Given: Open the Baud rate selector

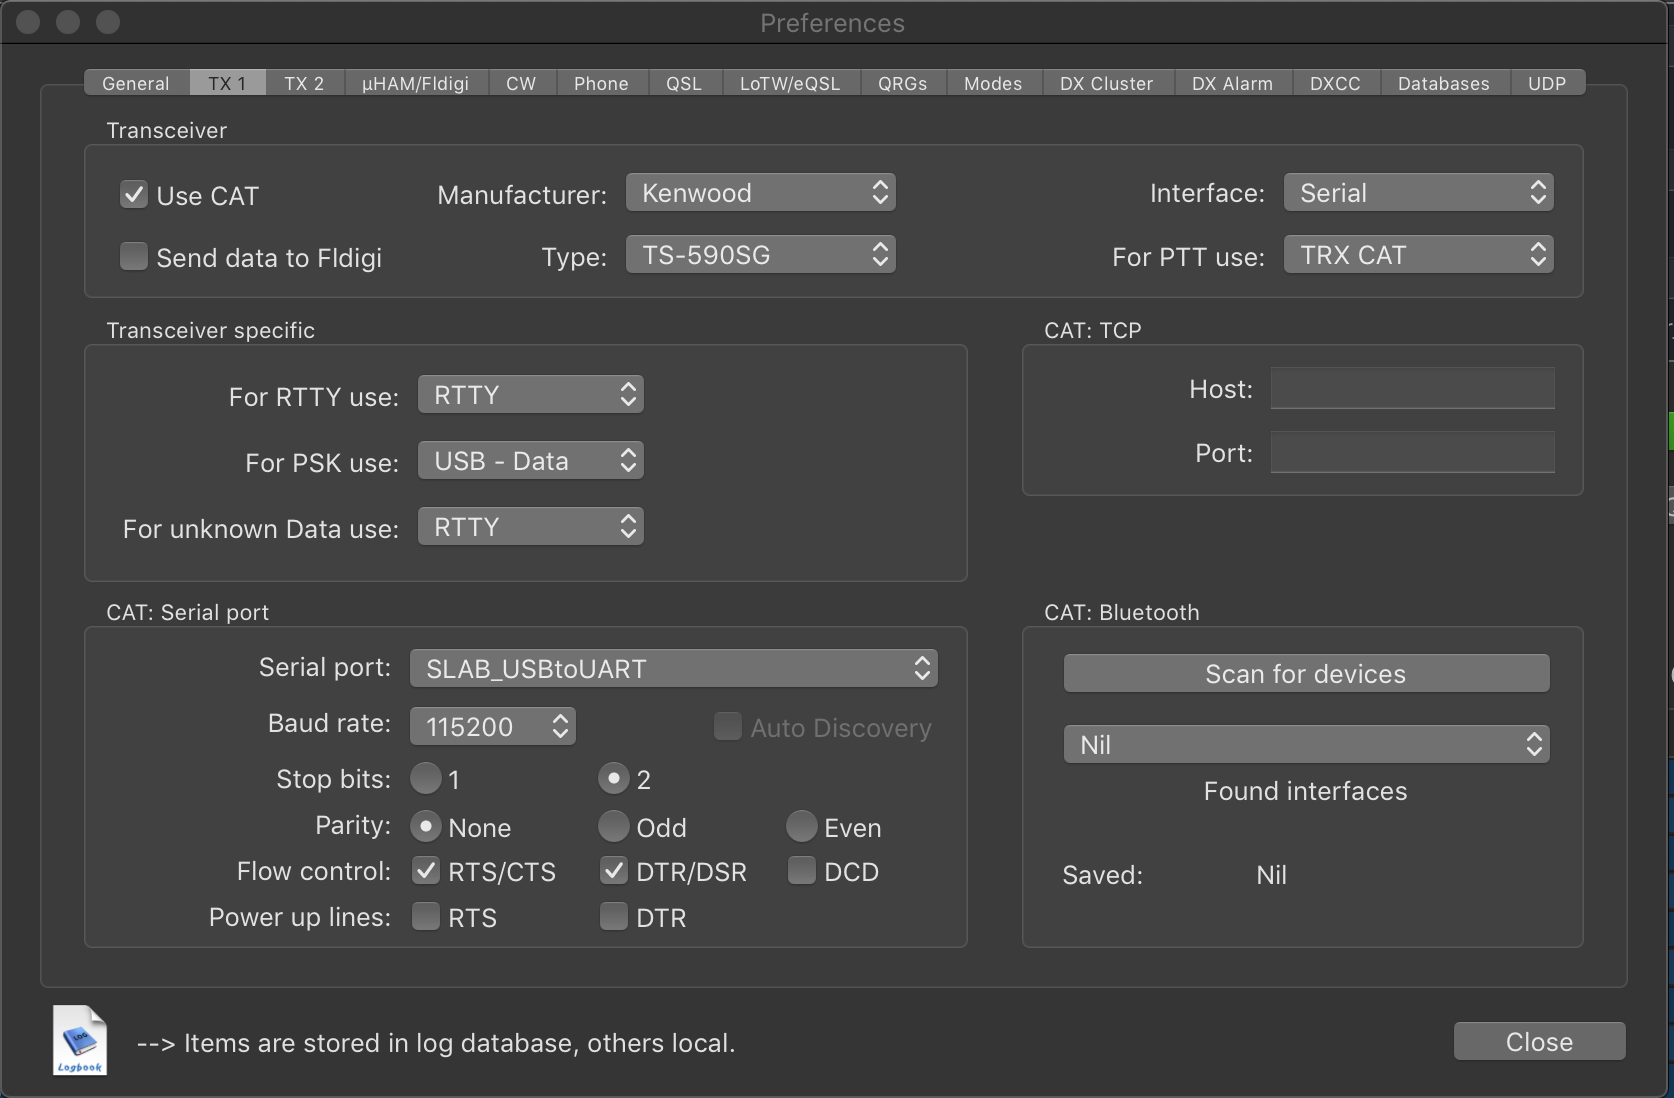Looking at the screenshot, I should (x=492, y=726).
